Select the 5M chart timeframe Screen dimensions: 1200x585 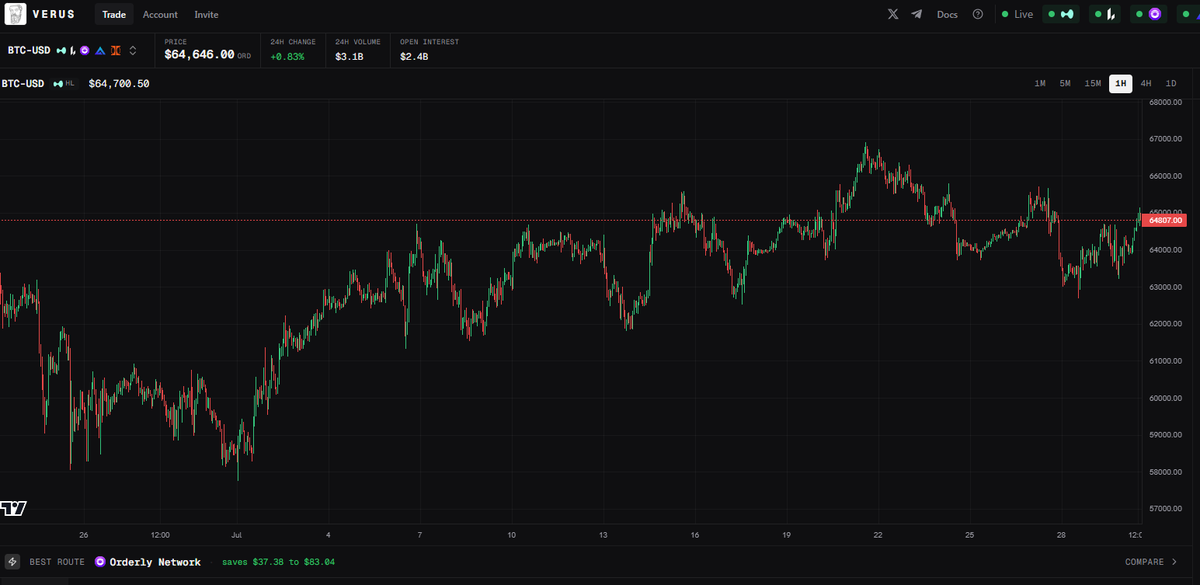point(1065,84)
